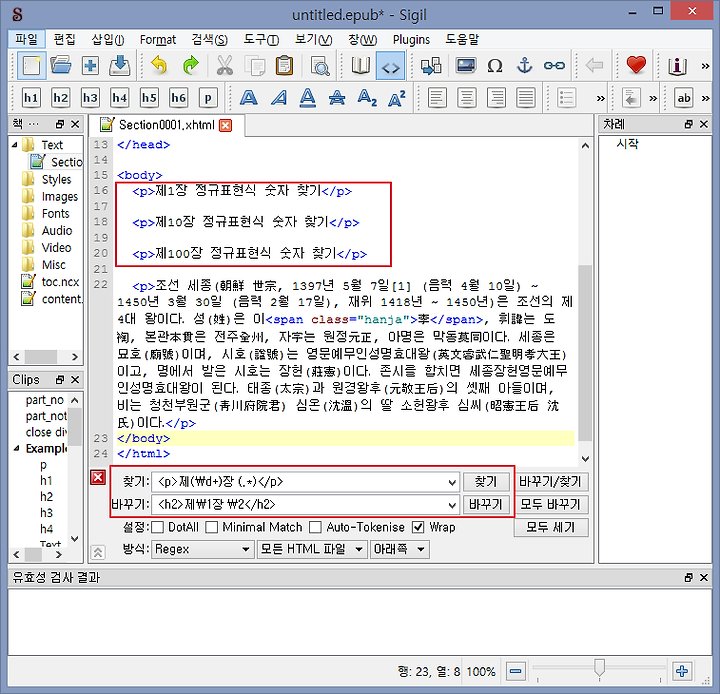This screenshot has height=694, width=720.
Task: Enable the Auto-Tokenise checkbox
Action: point(315,527)
